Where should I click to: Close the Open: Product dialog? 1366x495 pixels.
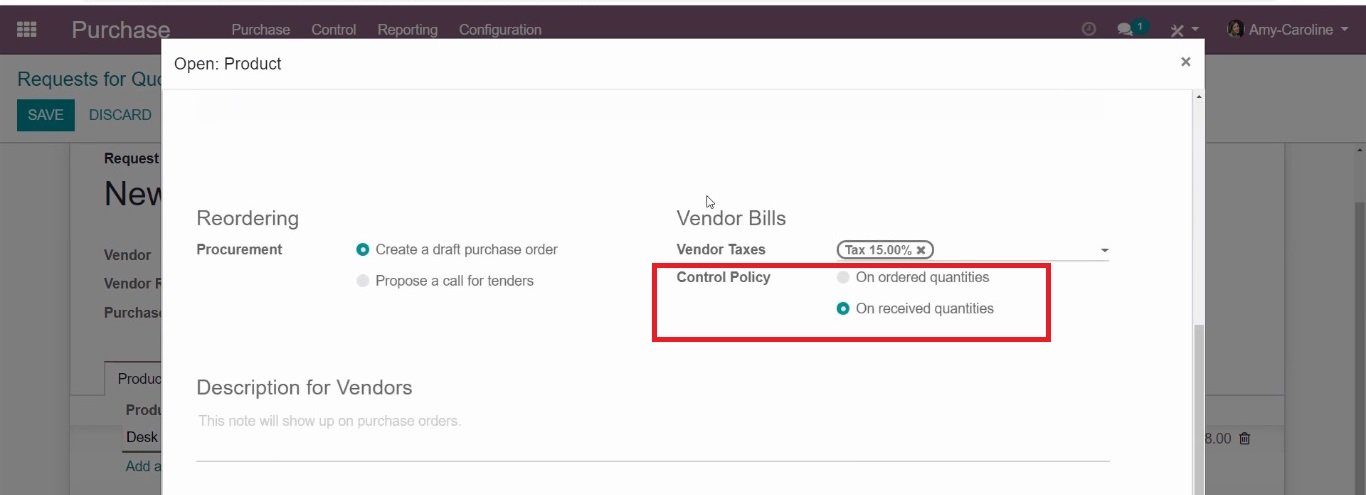[x=1185, y=62]
